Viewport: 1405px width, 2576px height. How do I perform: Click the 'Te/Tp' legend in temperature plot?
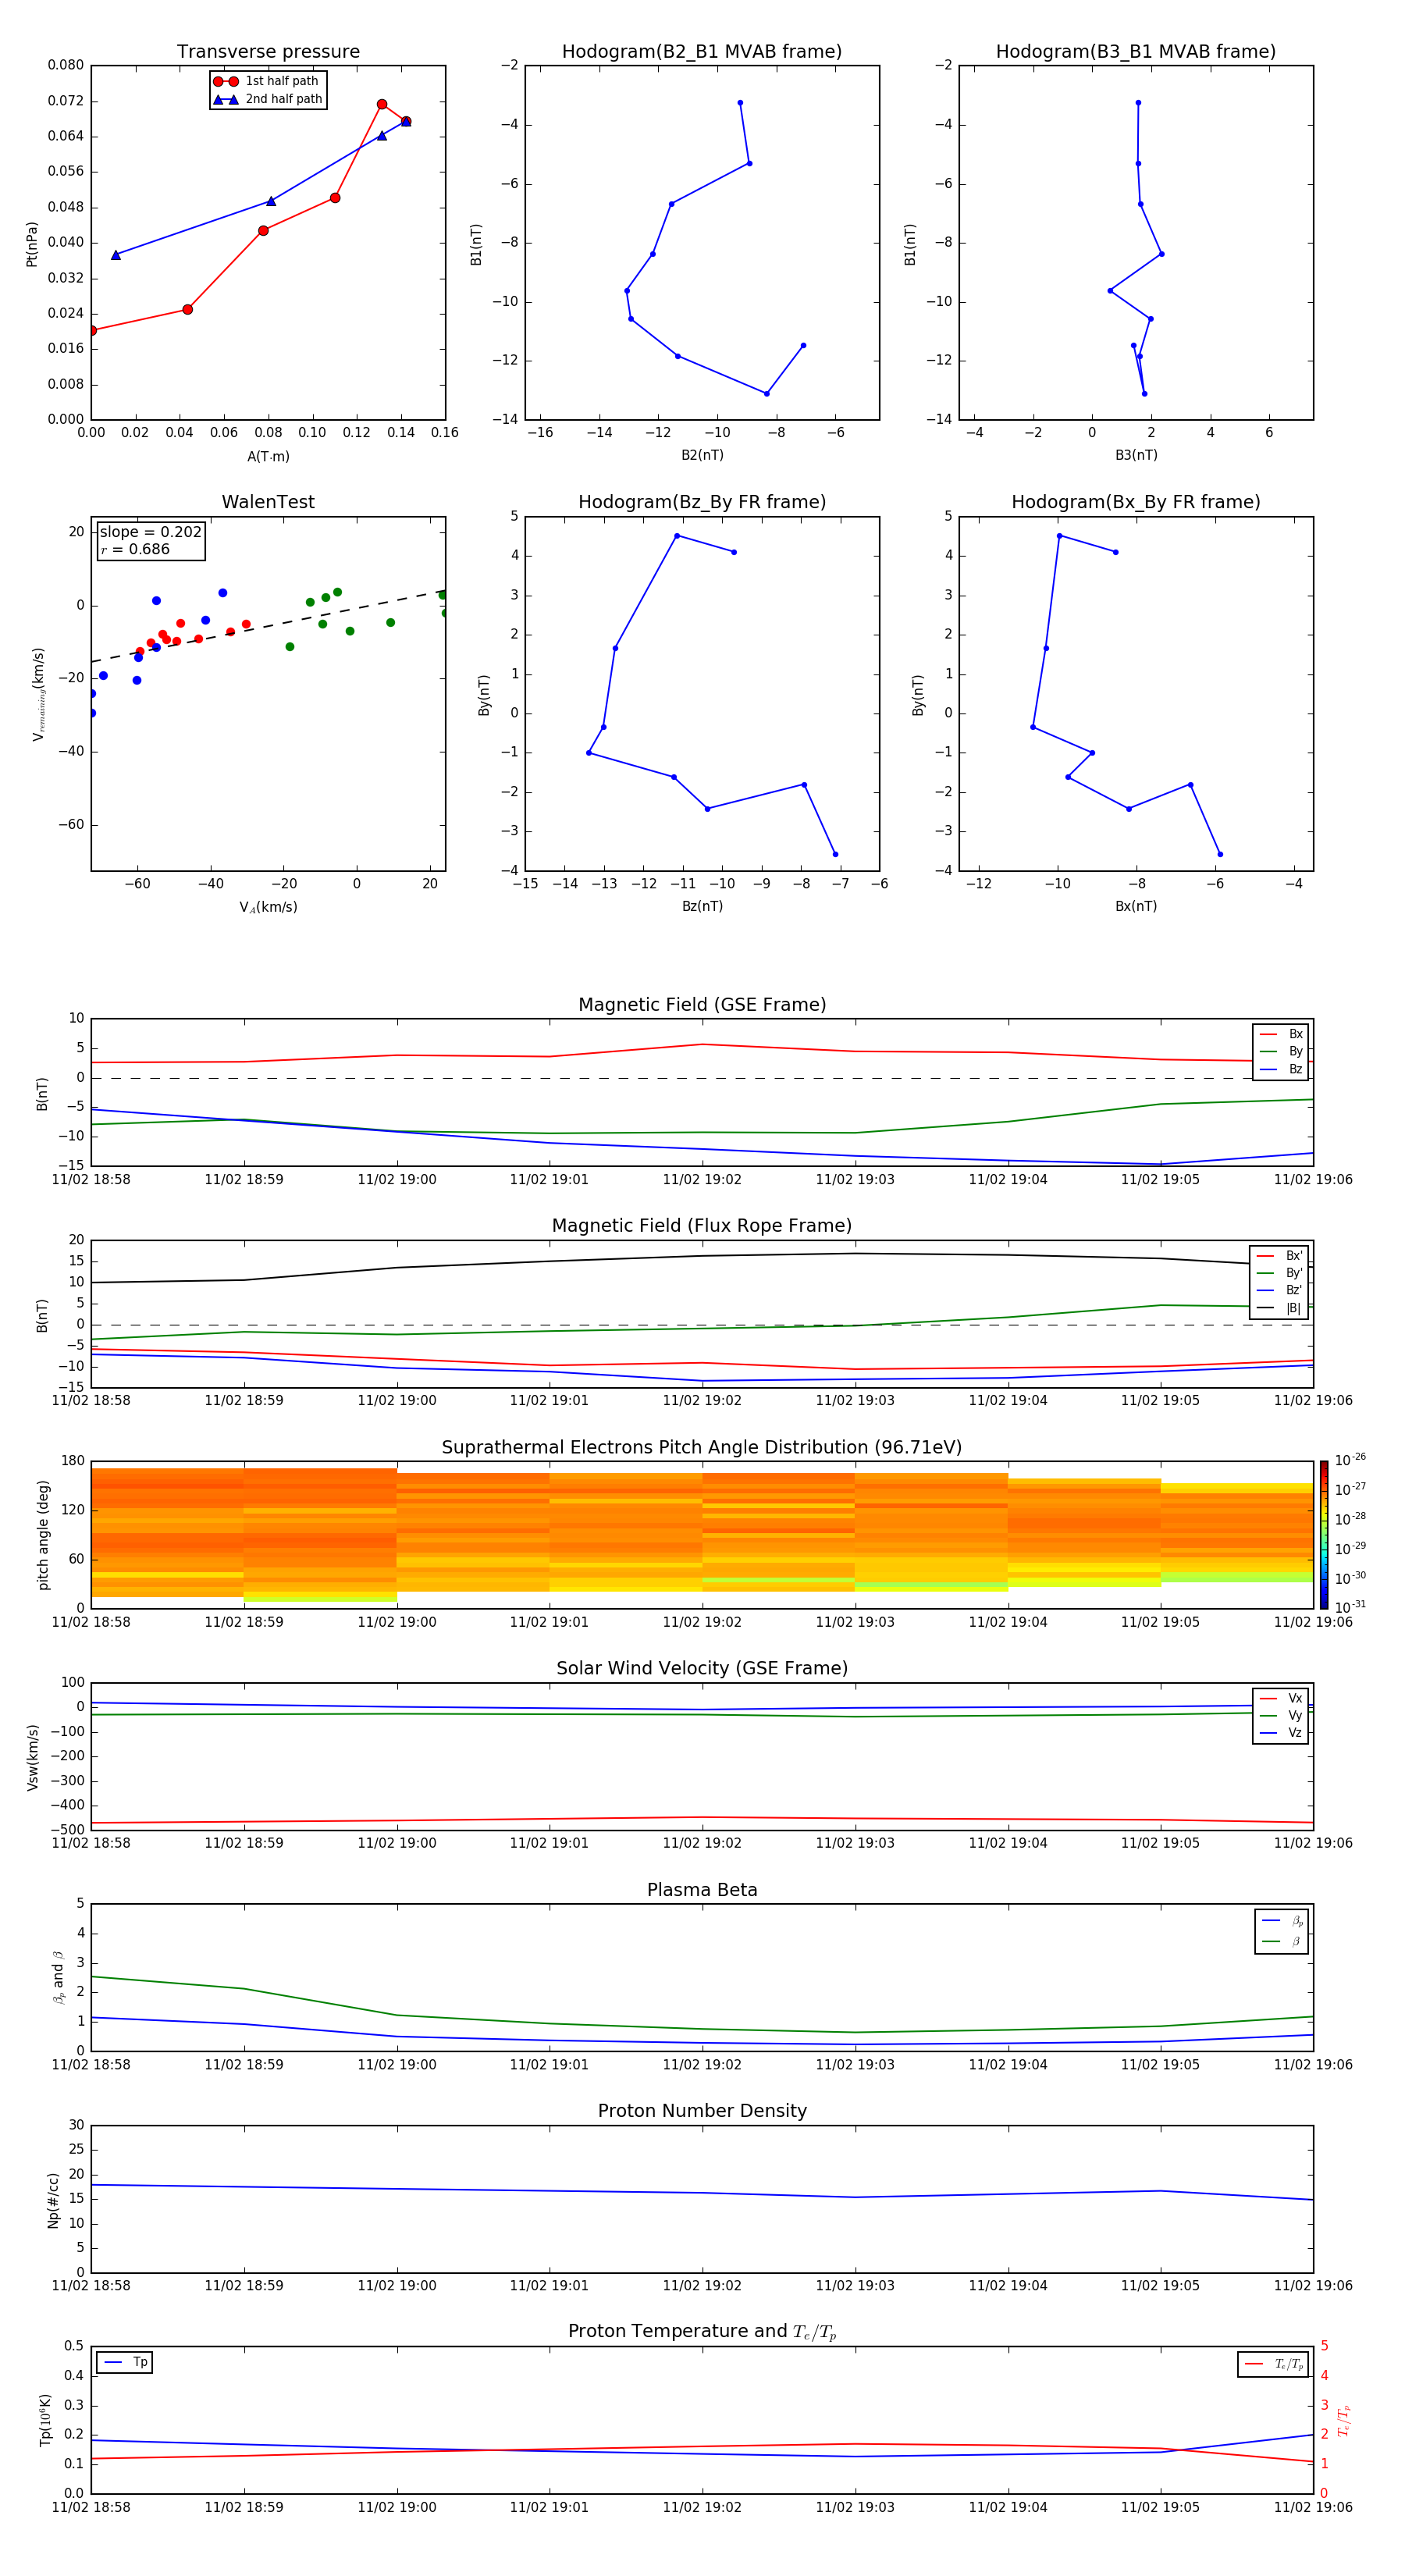1273,2364
